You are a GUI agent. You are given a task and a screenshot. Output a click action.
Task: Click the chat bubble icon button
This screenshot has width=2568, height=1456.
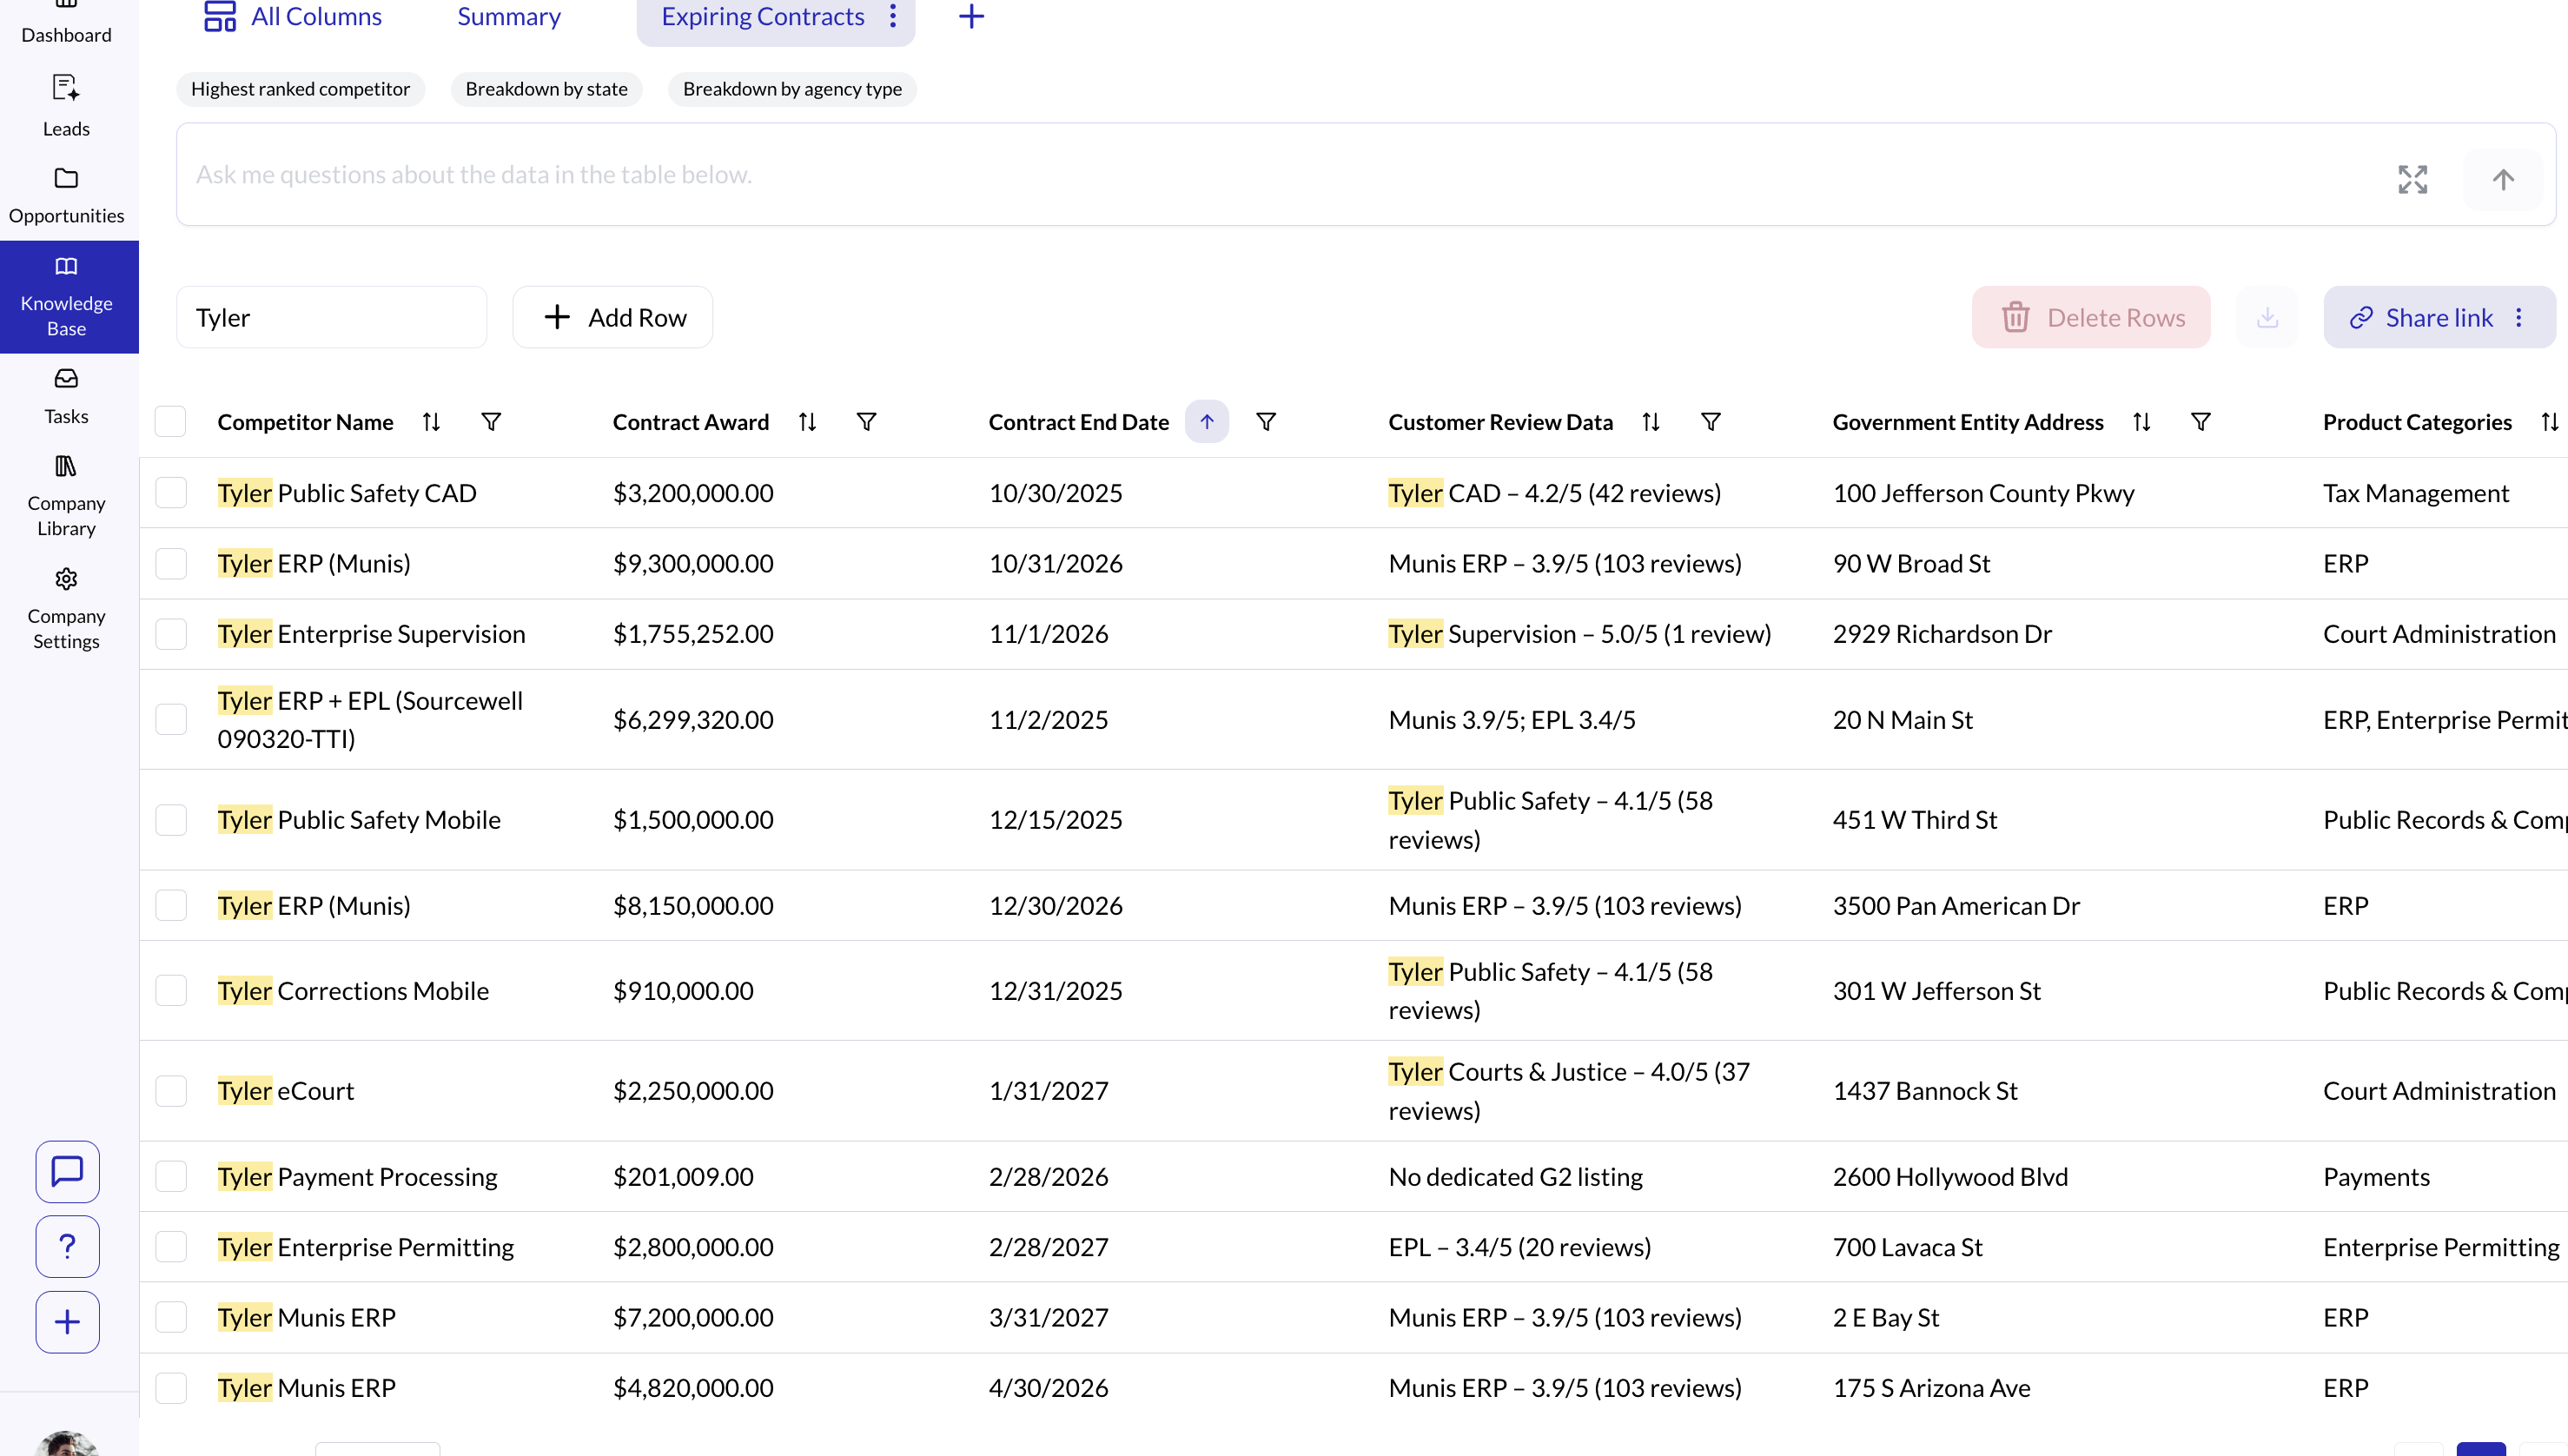point(67,1171)
